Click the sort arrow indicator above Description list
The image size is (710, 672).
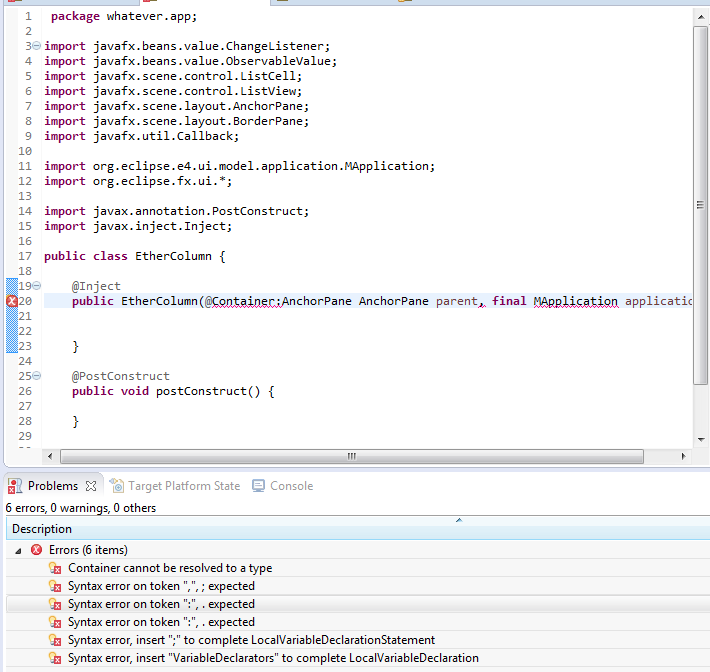tap(459, 520)
